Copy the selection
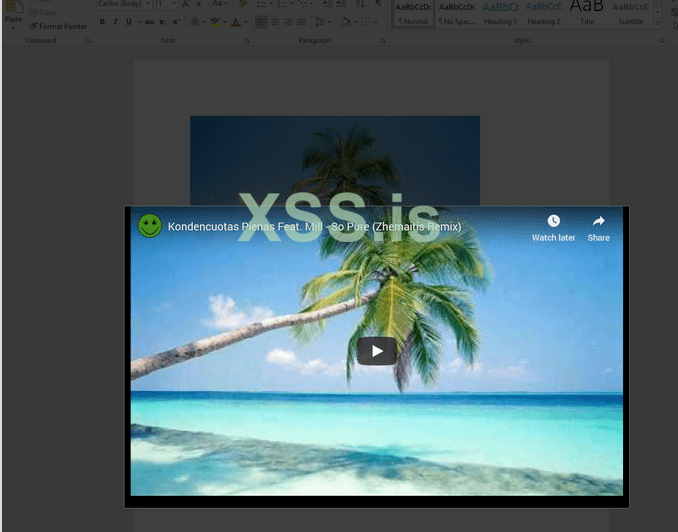Screen dimensions: 678x532 tap(42, 13)
